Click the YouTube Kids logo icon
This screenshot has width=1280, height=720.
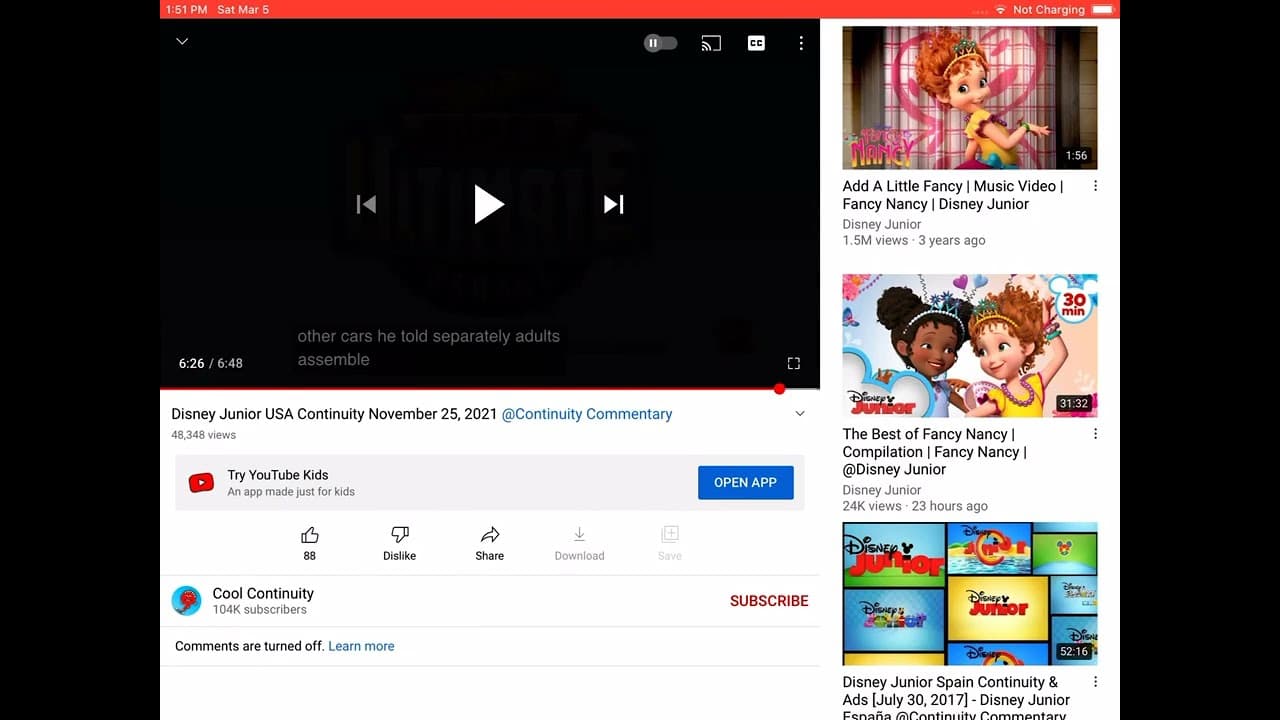201,483
